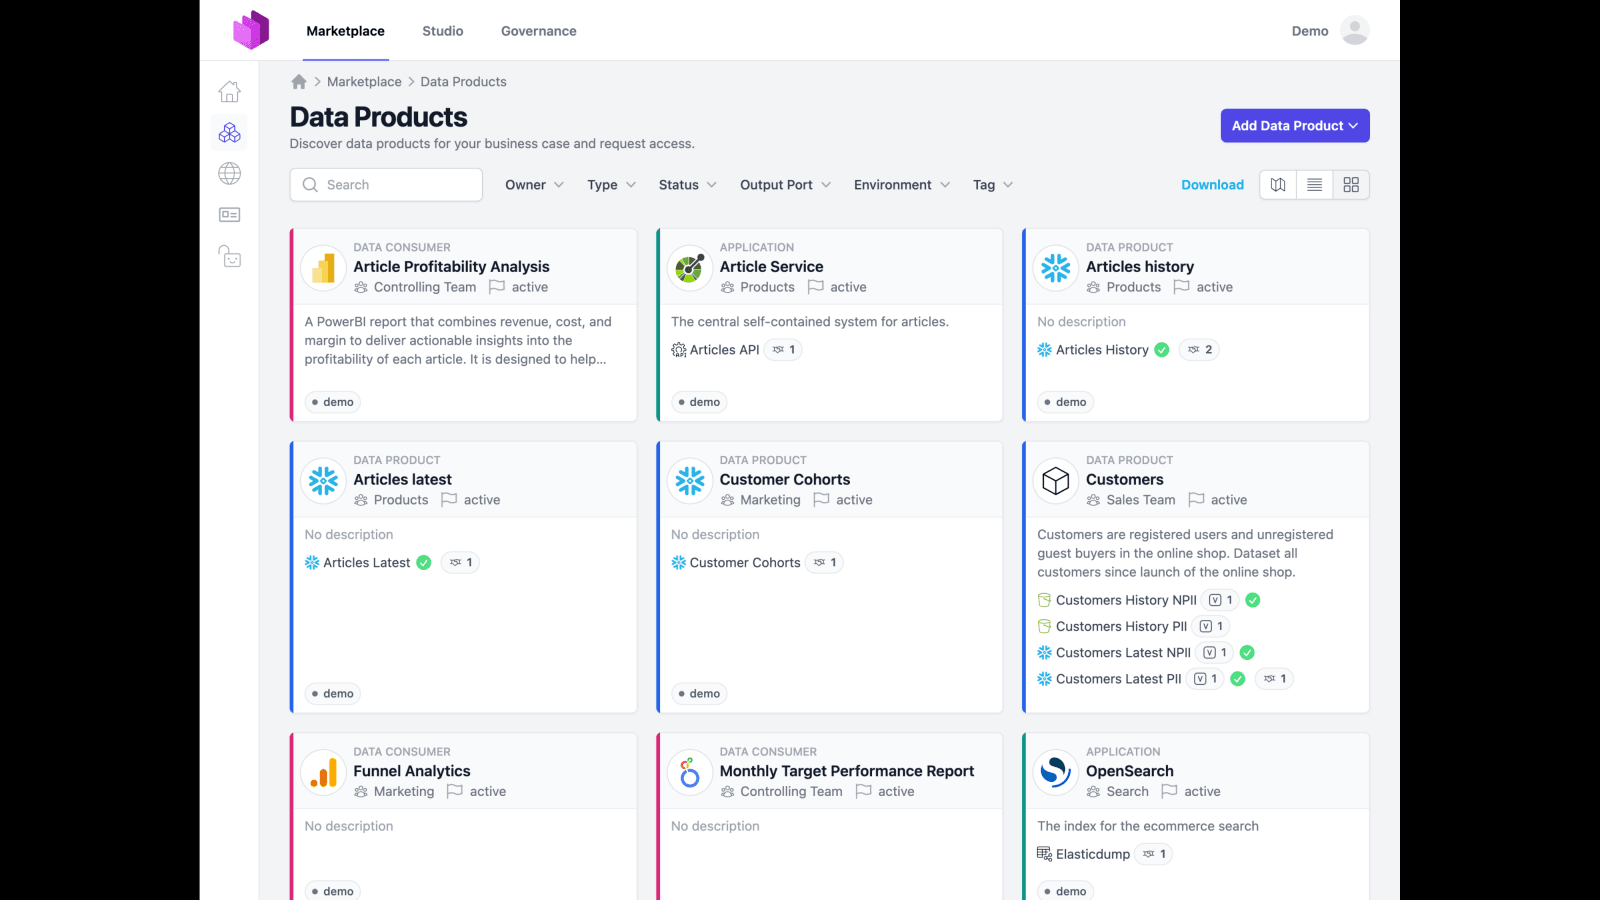Open the Monthly Target Performance Report title

pyautogui.click(x=847, y=771)
